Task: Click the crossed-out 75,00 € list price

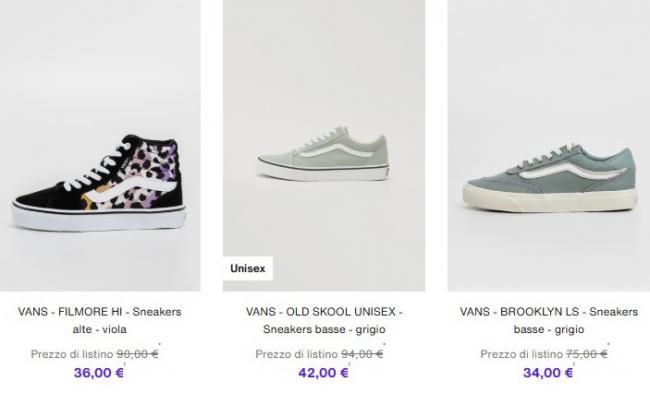Action: [587, 353]
